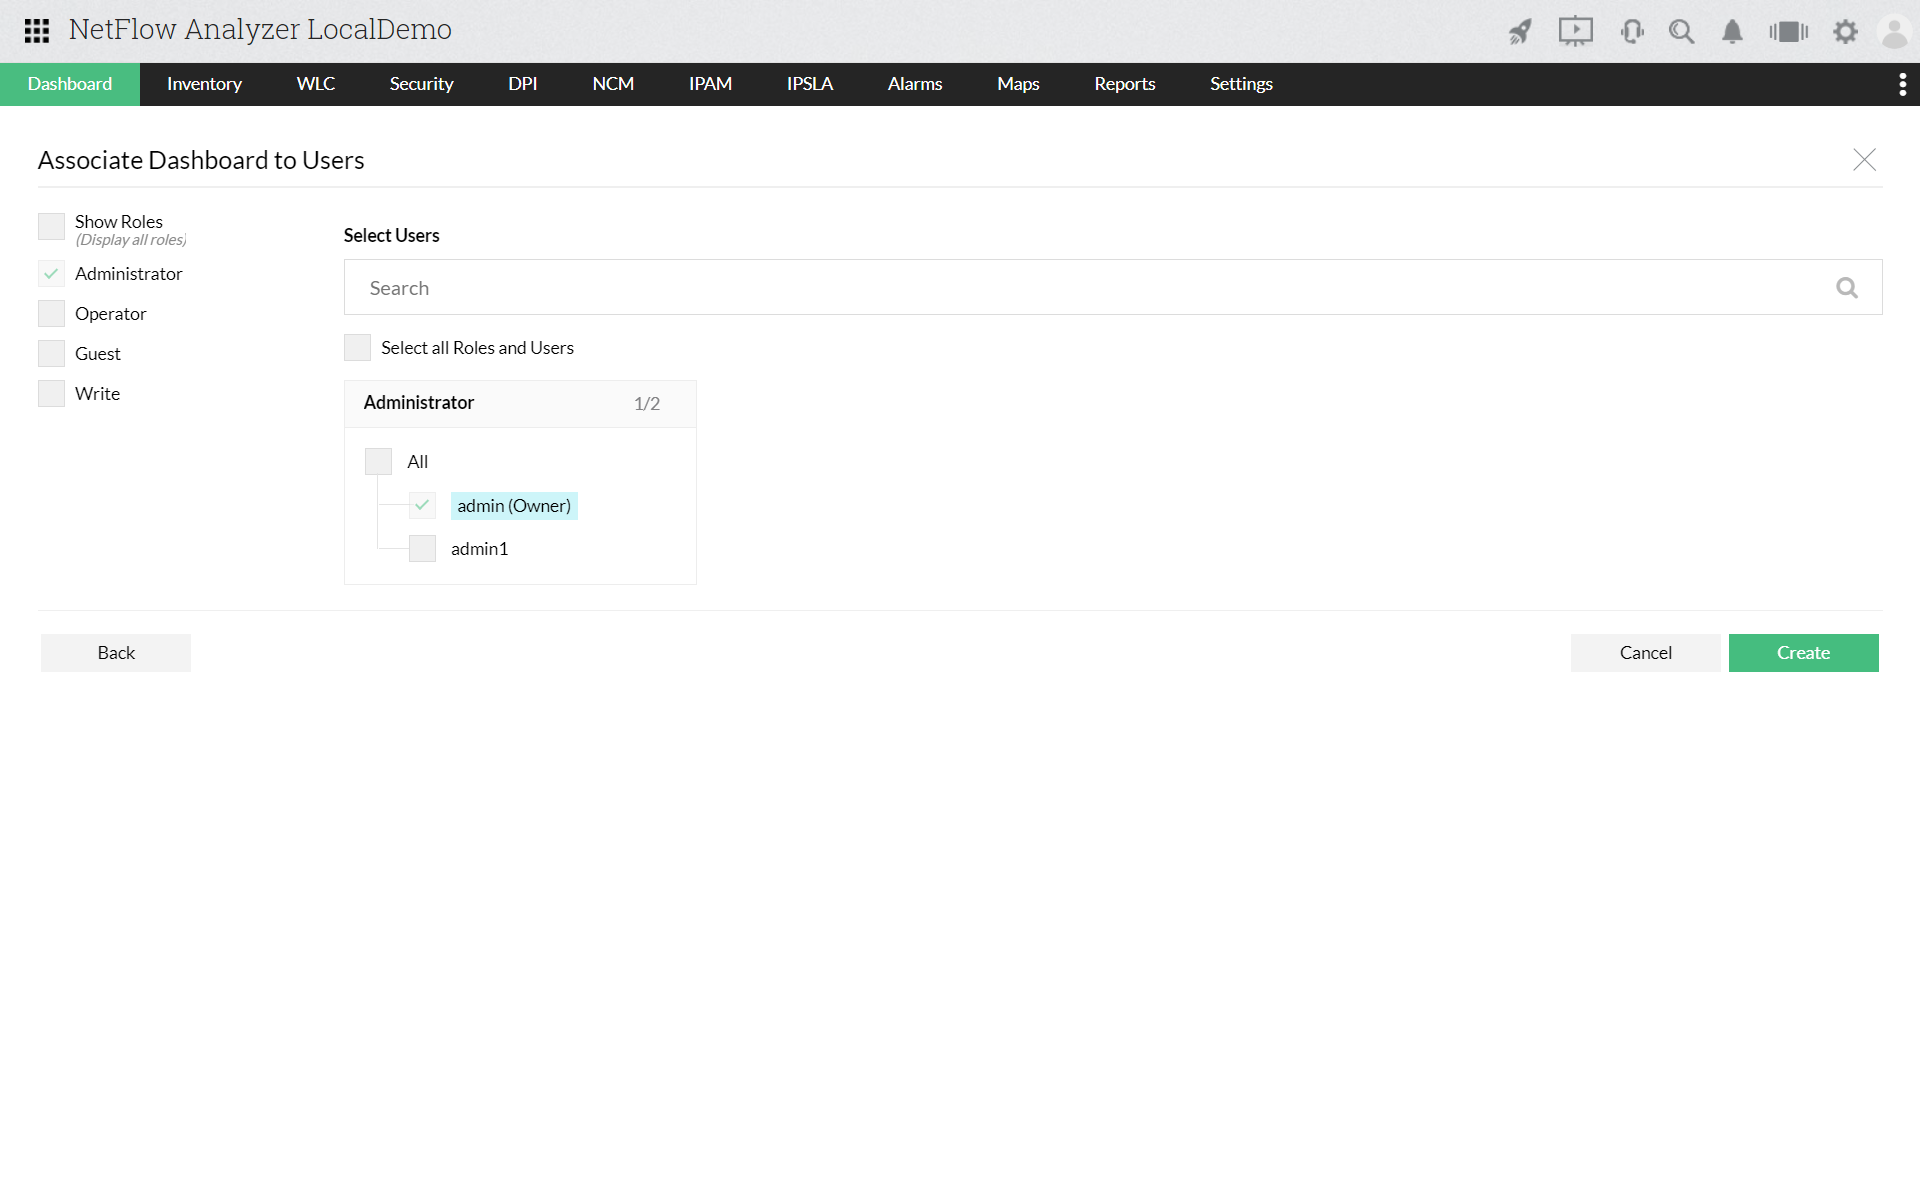Click the user profile avatar
This screenshot has width=1920, height=1200.
point(1894,32)
